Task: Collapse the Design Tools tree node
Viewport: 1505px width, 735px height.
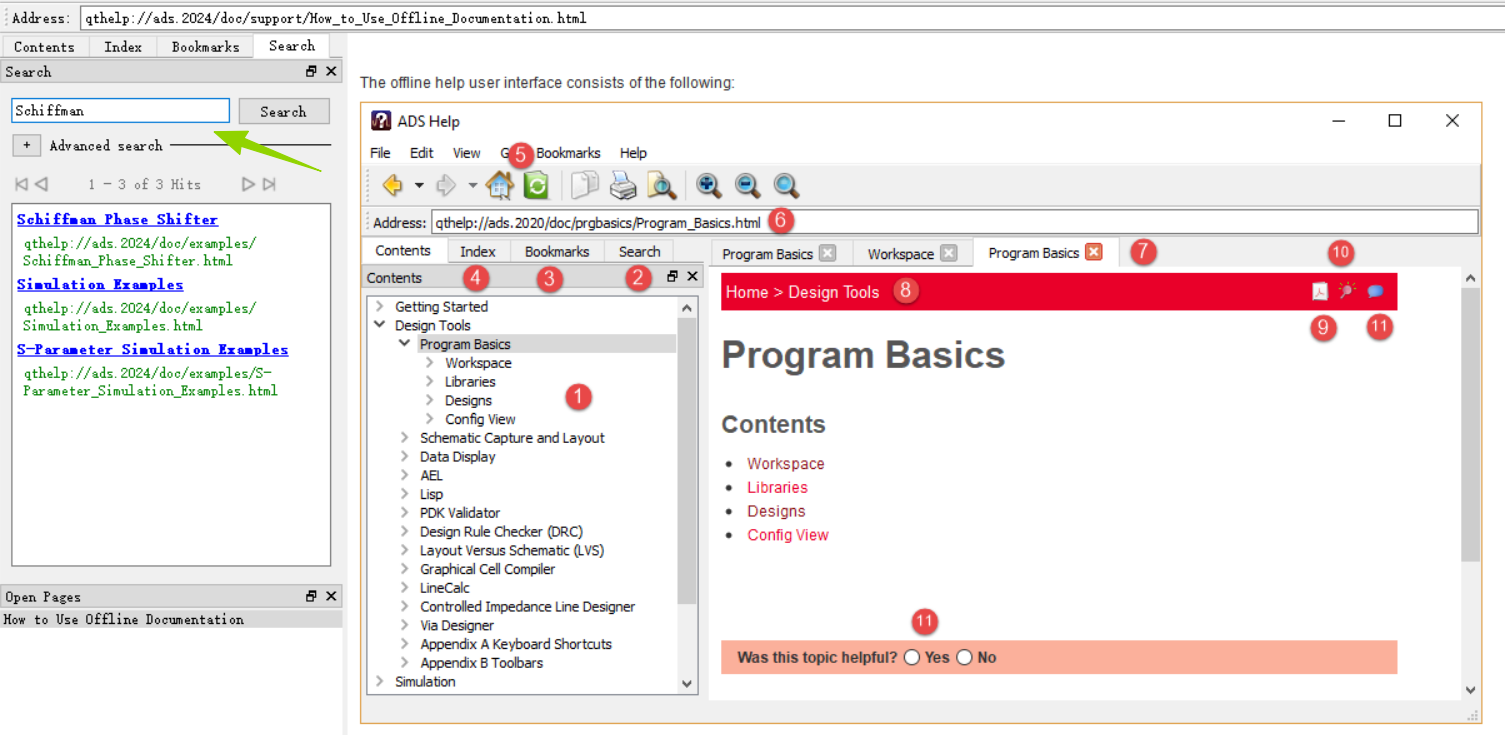Action: tap(379, 325)
